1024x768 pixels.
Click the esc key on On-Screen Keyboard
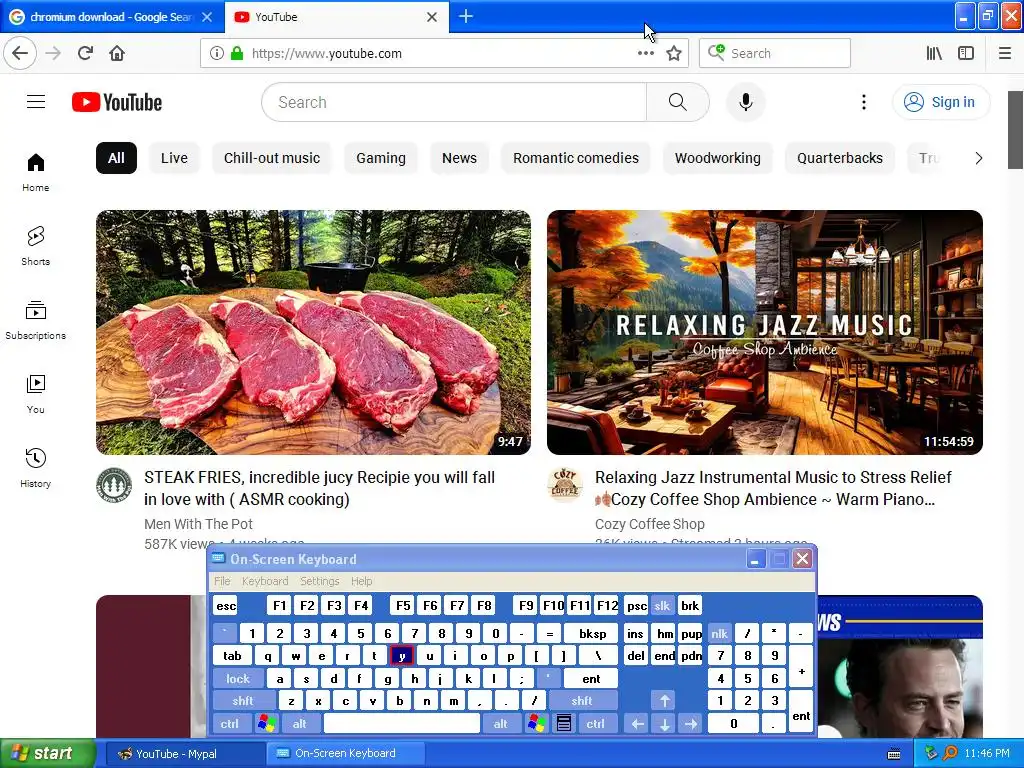tap(226, 605)
